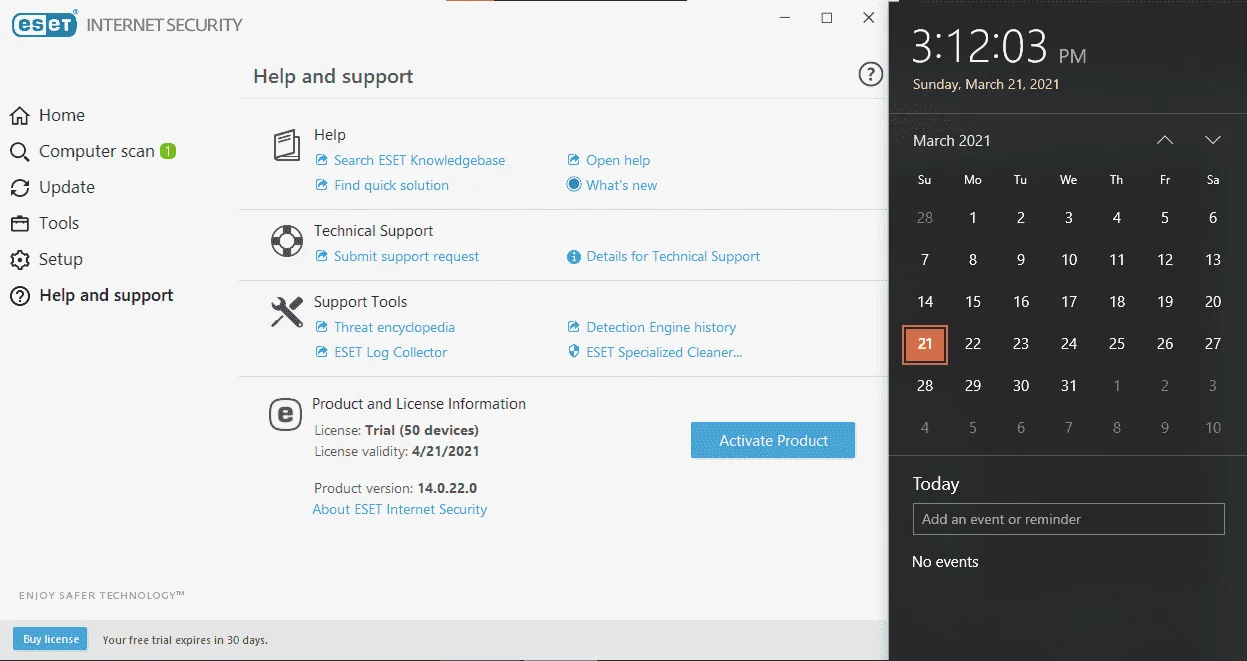Image resolution: width=1247 pixels, height=661 pixels.
Task: Switch to the Setup section
Action: [x=61, y=260]
